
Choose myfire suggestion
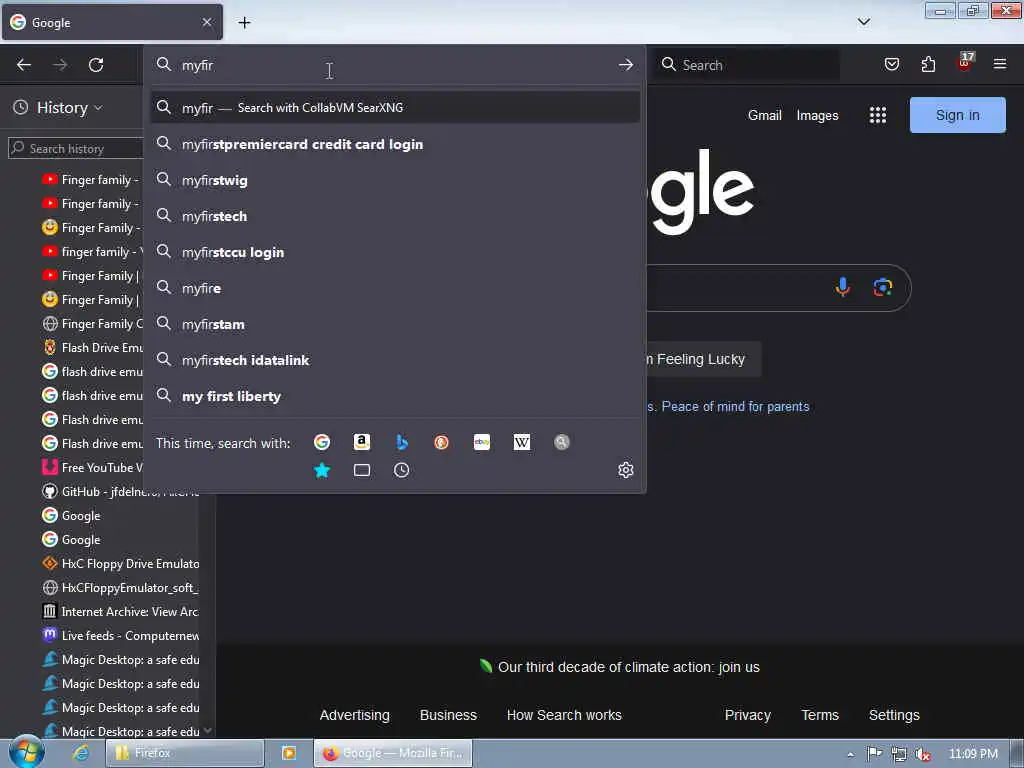point(394,288)
